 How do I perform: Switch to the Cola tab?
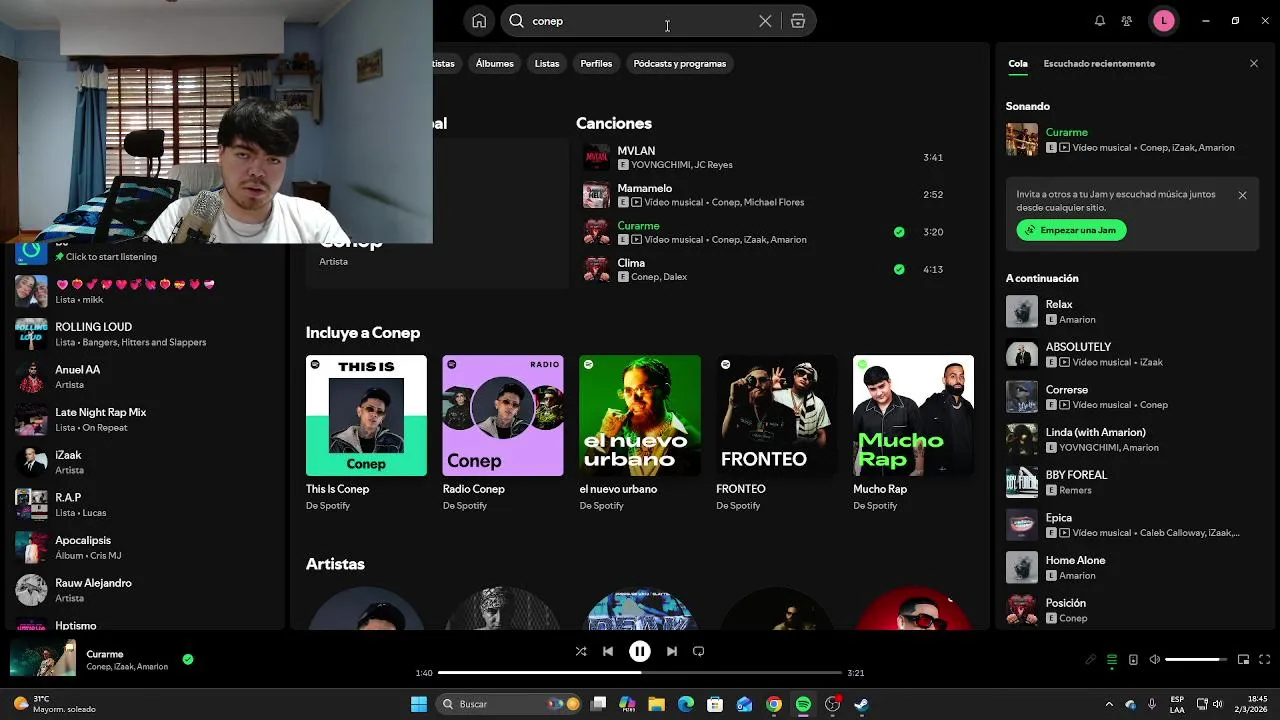coord(1018,64)
